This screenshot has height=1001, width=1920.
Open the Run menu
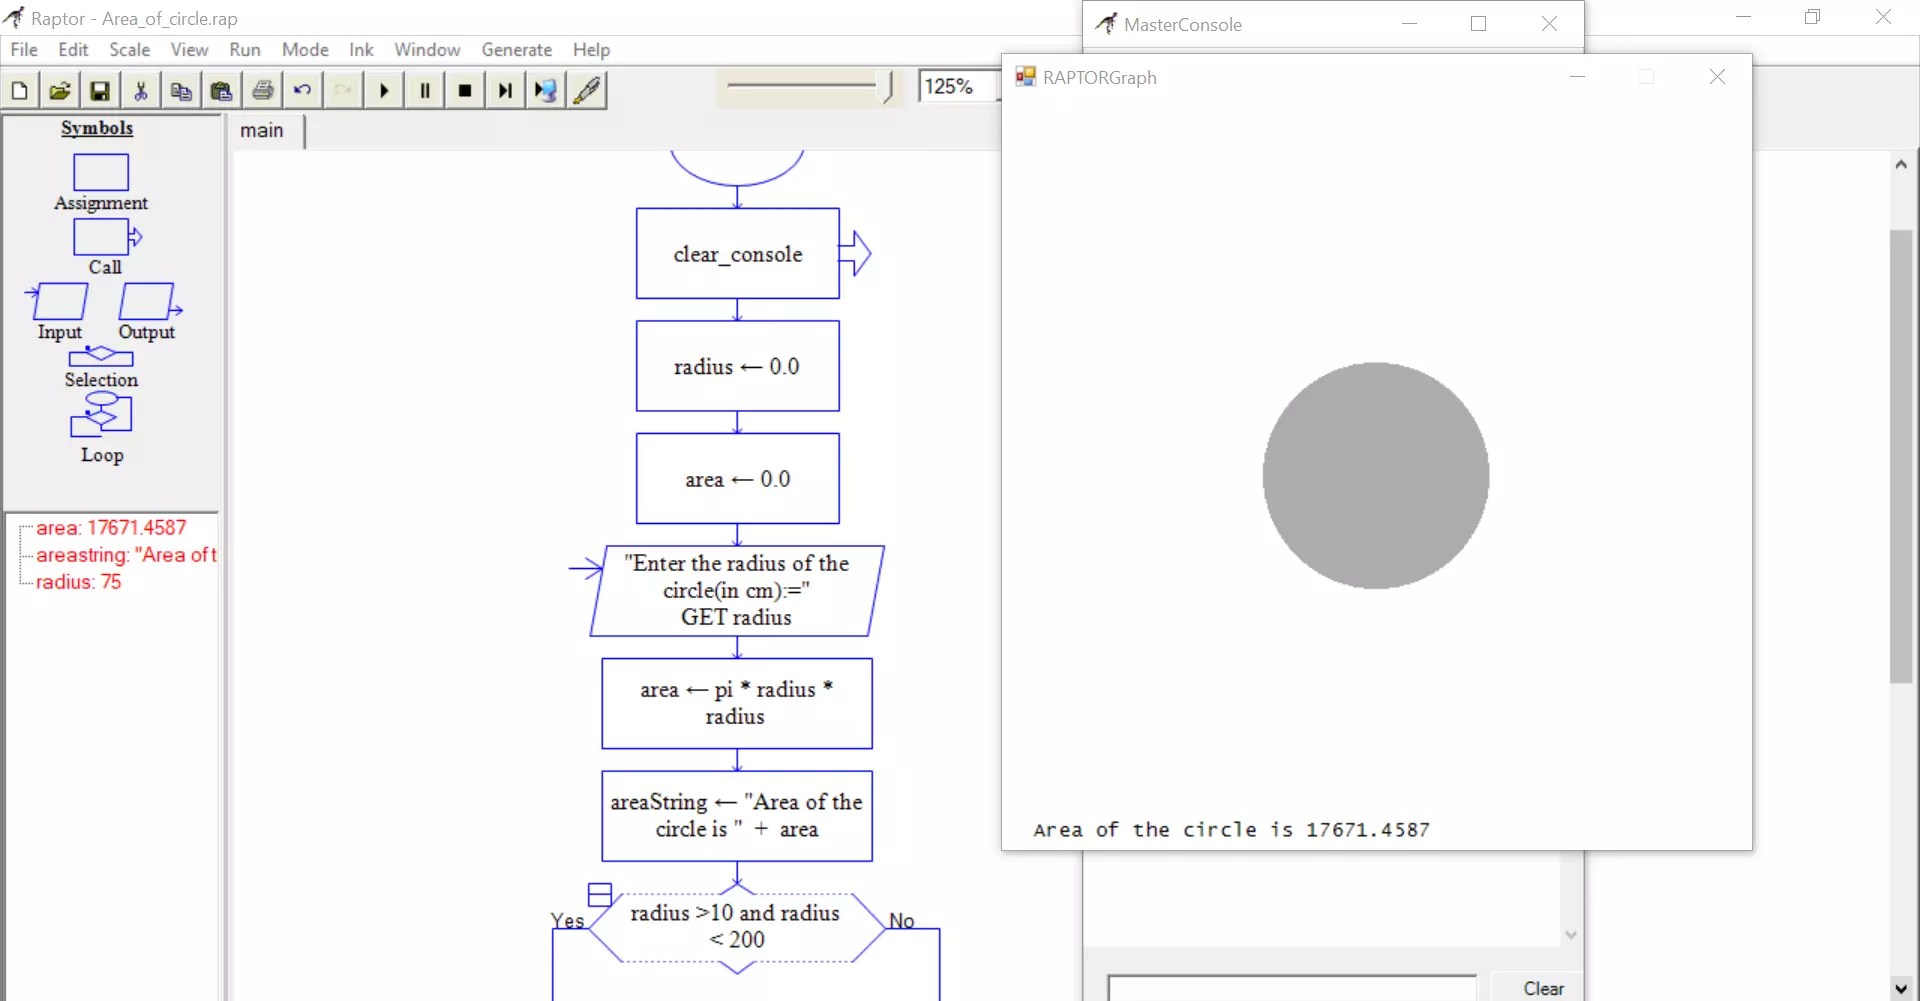click(x=245, y=50)
